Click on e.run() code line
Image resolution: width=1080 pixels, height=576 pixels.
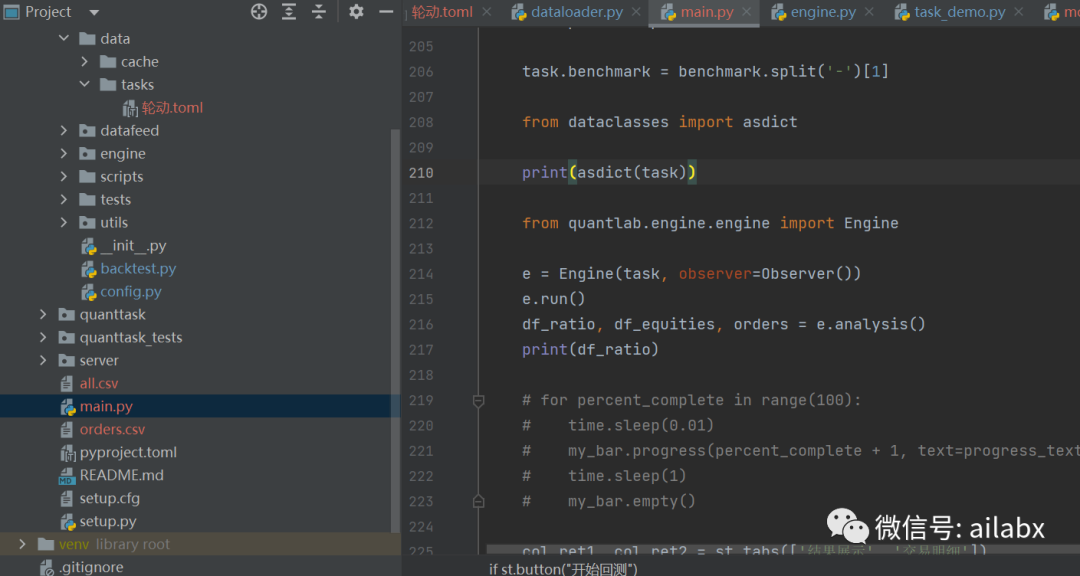coord(554,299)
